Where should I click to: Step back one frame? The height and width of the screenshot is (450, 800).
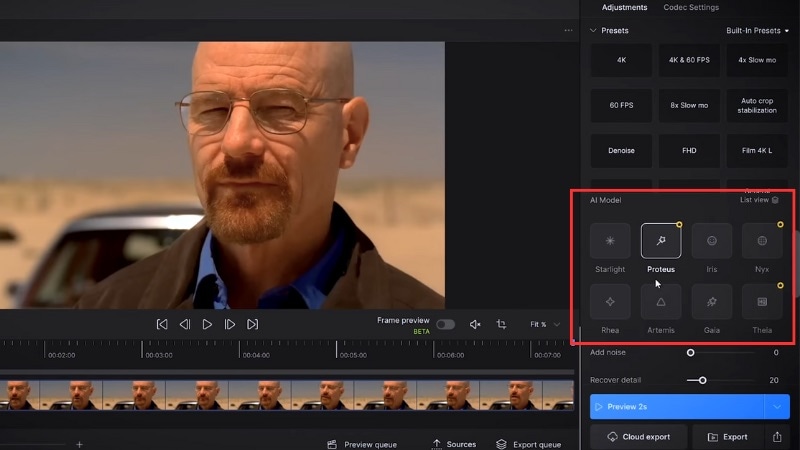(185, 324)
